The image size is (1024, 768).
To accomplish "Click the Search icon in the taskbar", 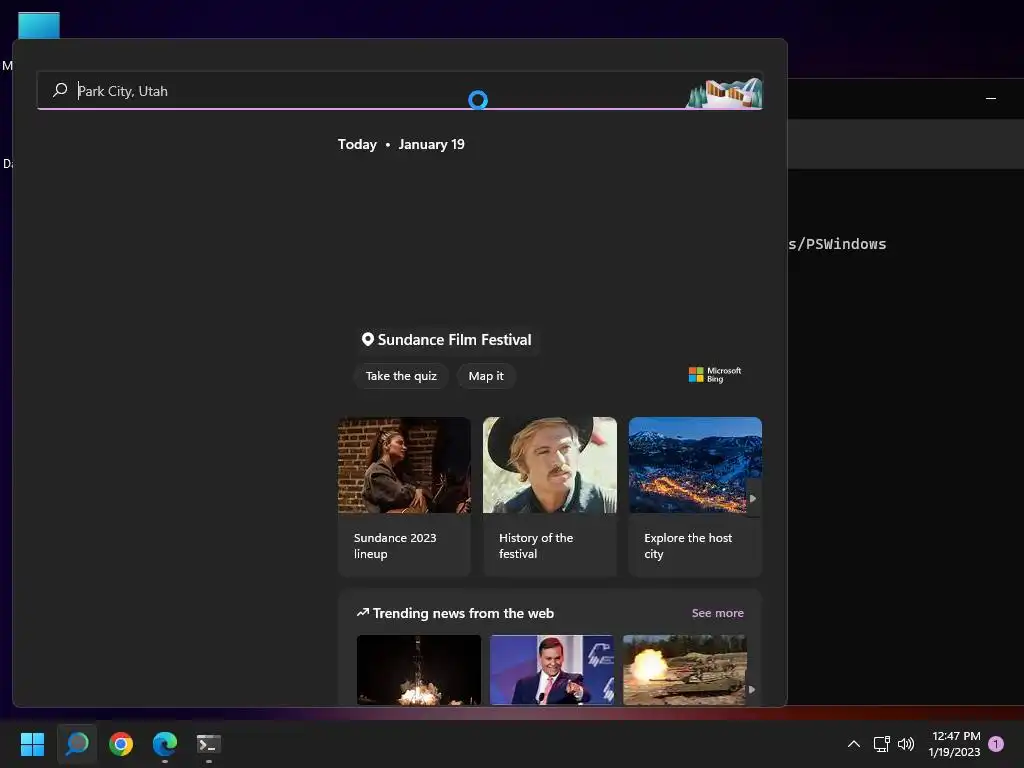I will (77, 744).
